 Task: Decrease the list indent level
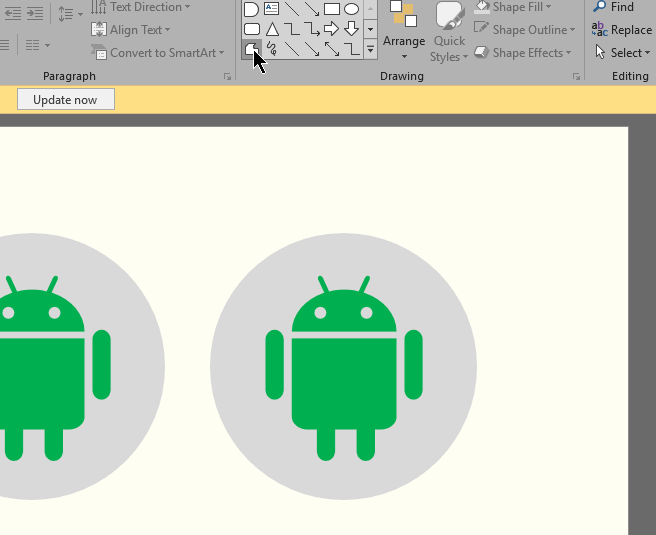click(13, 13)
